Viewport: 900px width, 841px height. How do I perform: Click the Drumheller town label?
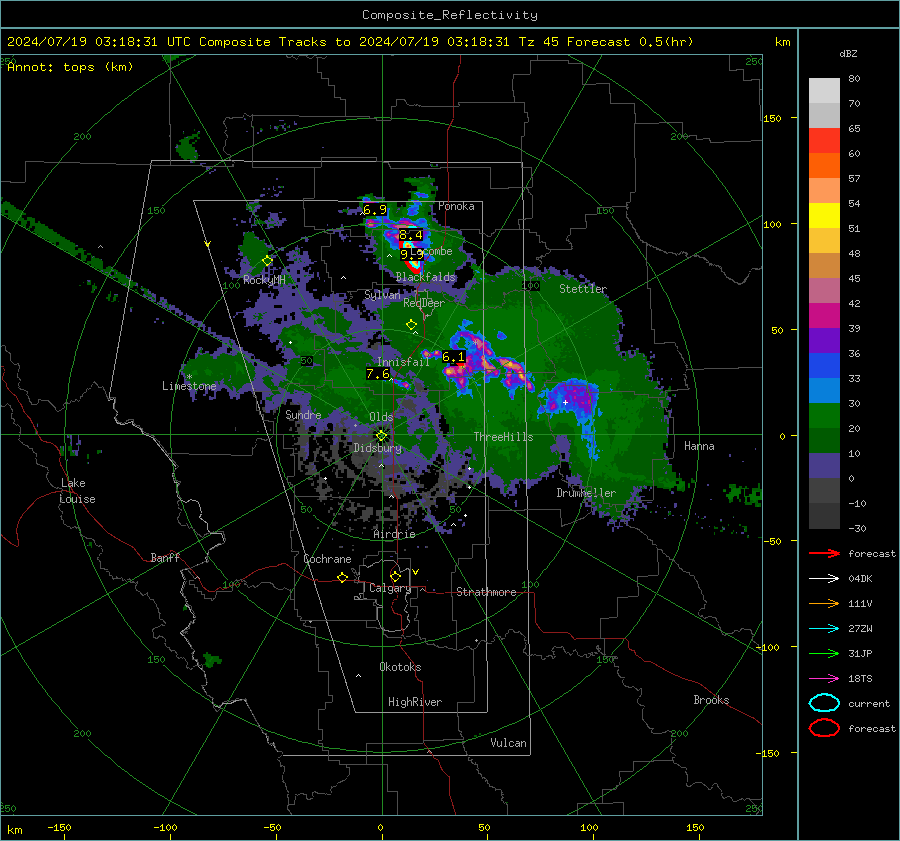pyautogui.click(x=586, y=493)
